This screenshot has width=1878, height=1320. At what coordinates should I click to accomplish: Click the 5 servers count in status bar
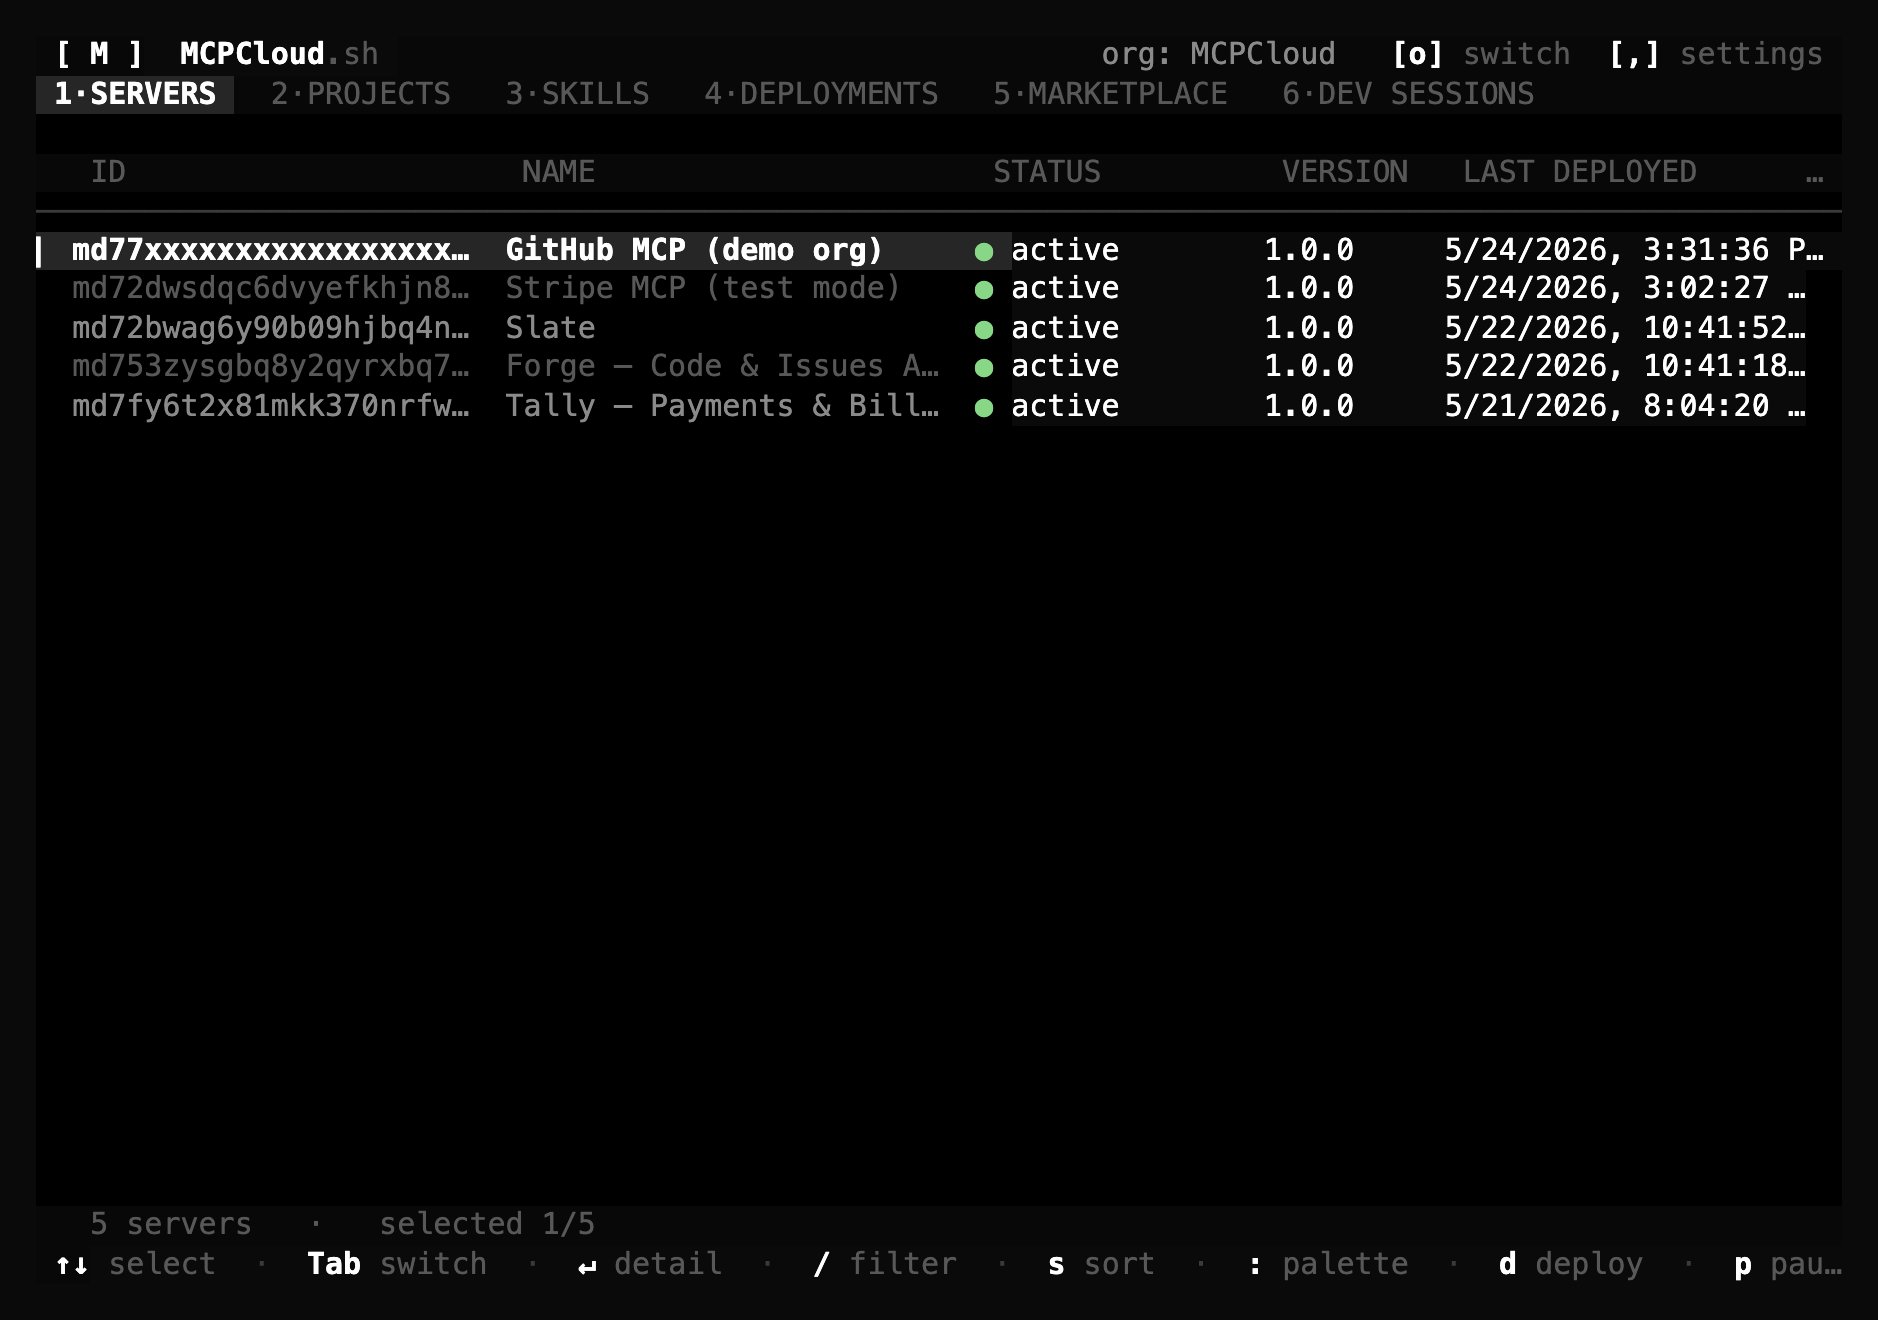(171, 1224)
